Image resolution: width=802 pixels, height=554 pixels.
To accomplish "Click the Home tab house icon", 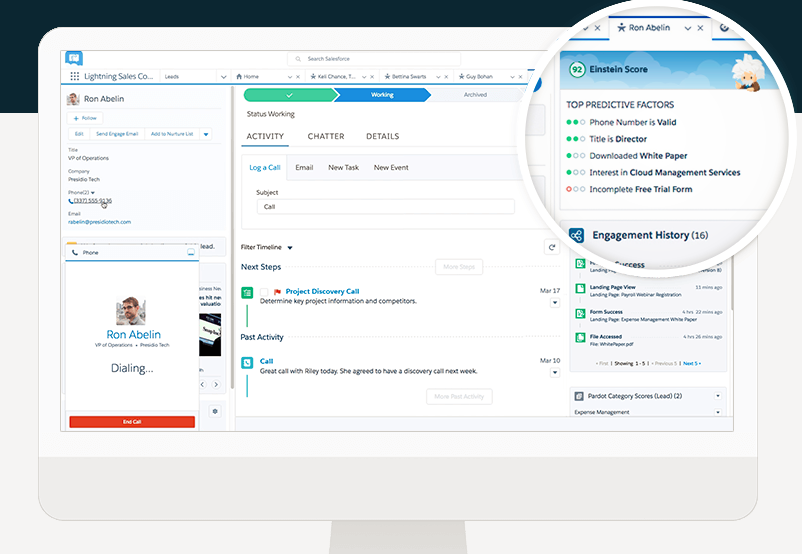I will point(239,77).
